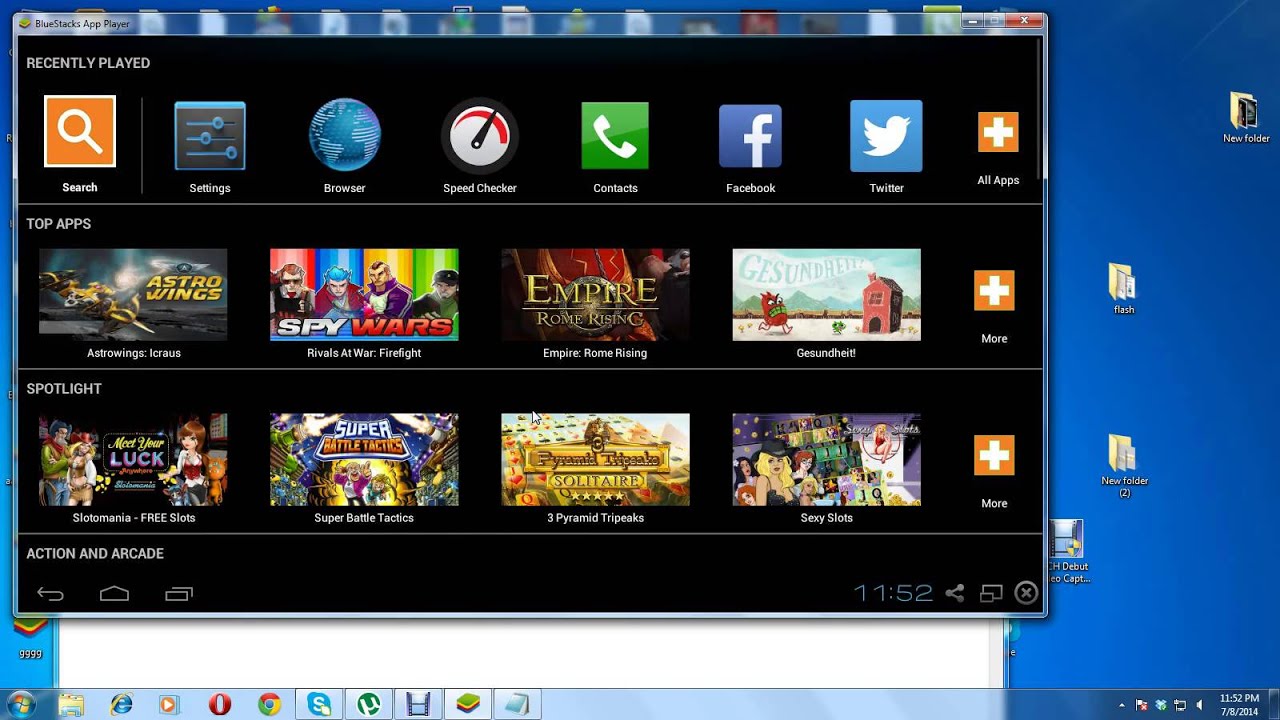Launch the Facebook app
This screenshot has width=1280, height=720.
(750, 136)
